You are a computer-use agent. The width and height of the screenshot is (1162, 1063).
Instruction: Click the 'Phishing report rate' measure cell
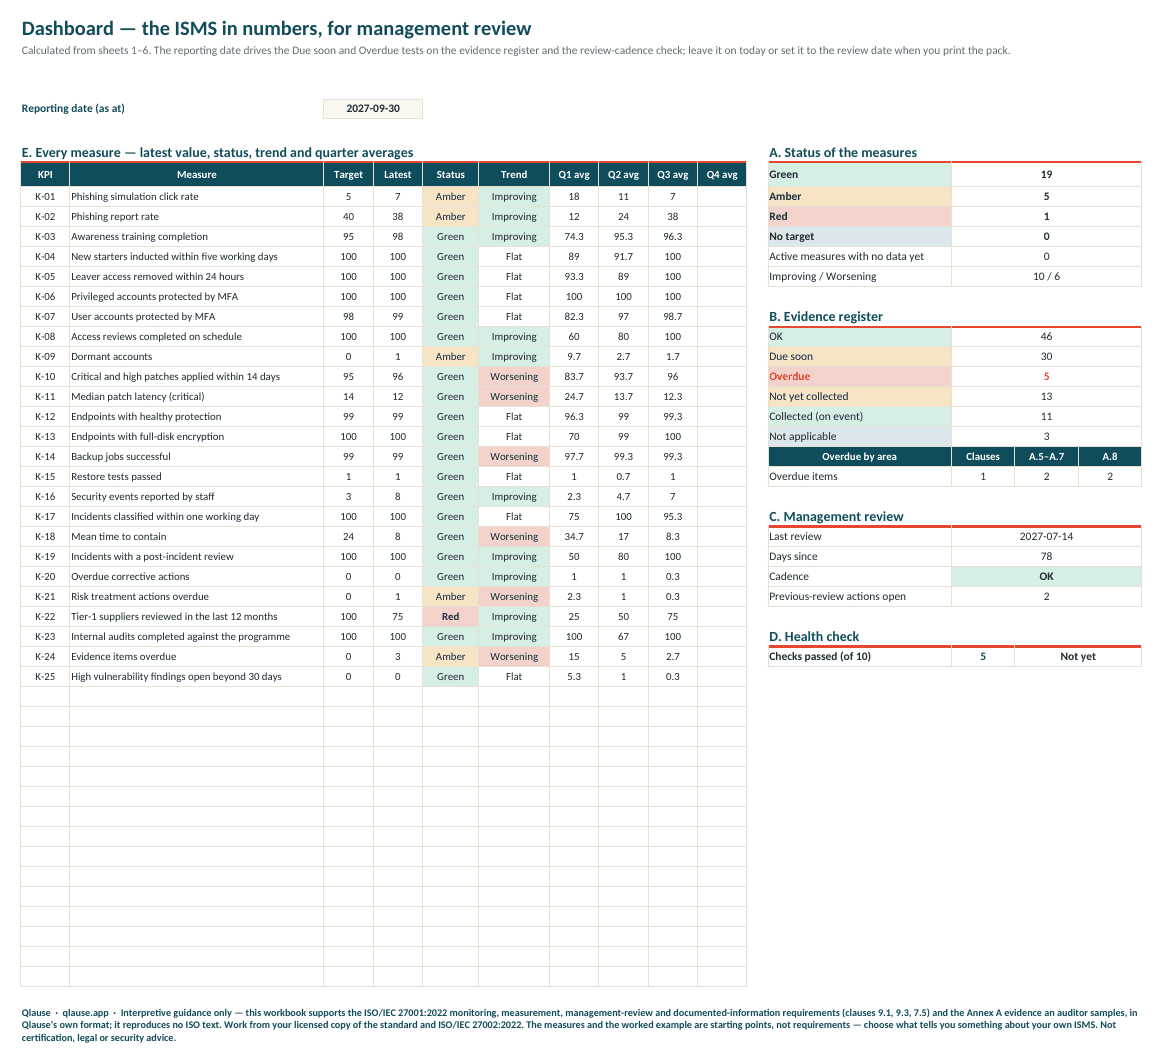click(x=196, y=216)
